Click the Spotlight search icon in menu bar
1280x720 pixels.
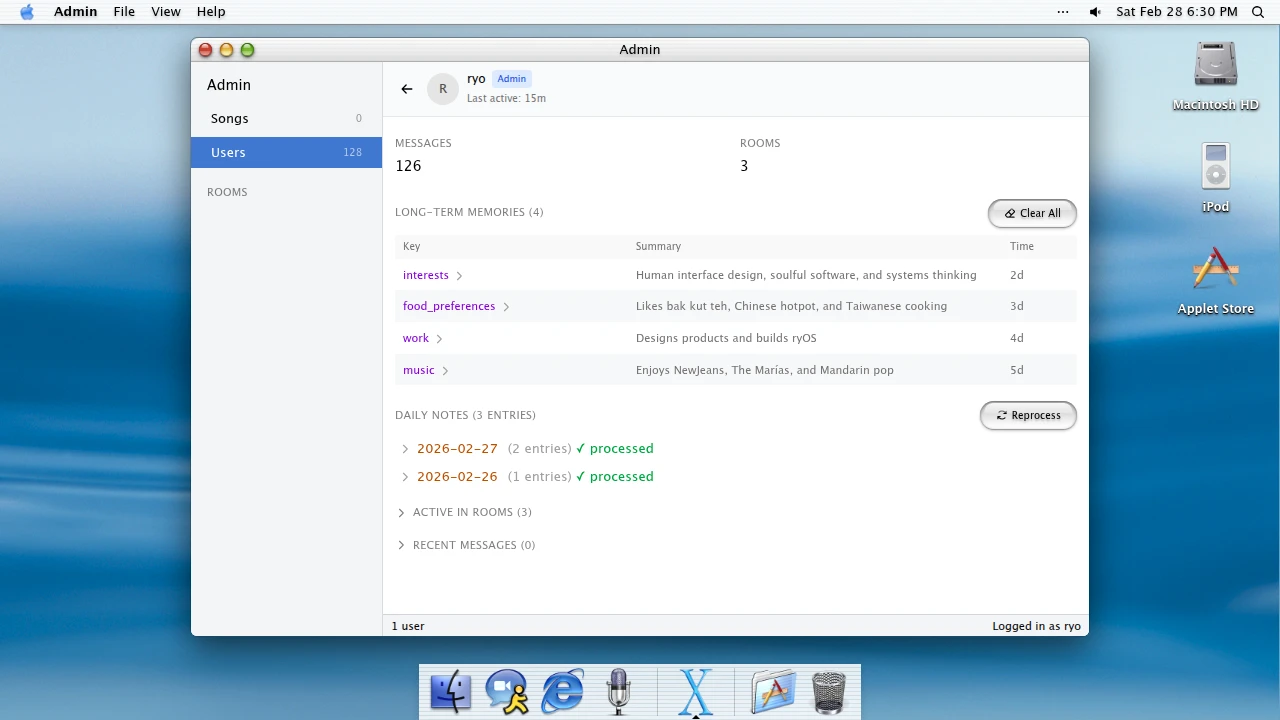(x=1258, y=12)
